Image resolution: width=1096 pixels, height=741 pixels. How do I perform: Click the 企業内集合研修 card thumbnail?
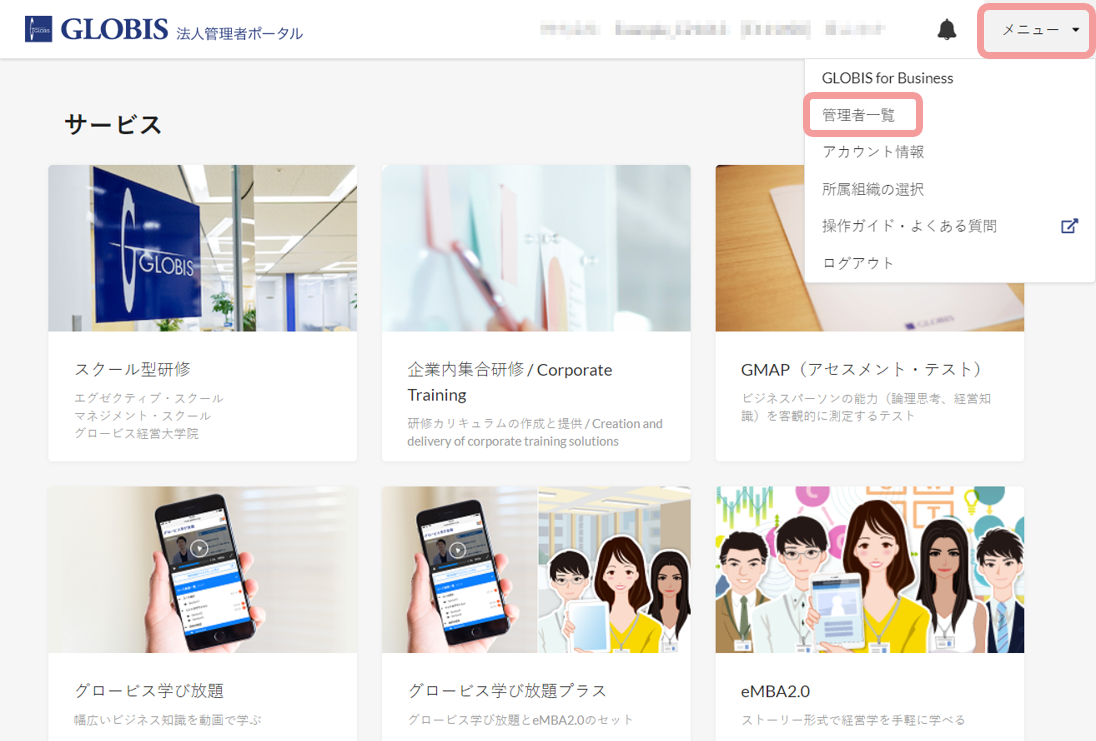click(x=536, y=248)
